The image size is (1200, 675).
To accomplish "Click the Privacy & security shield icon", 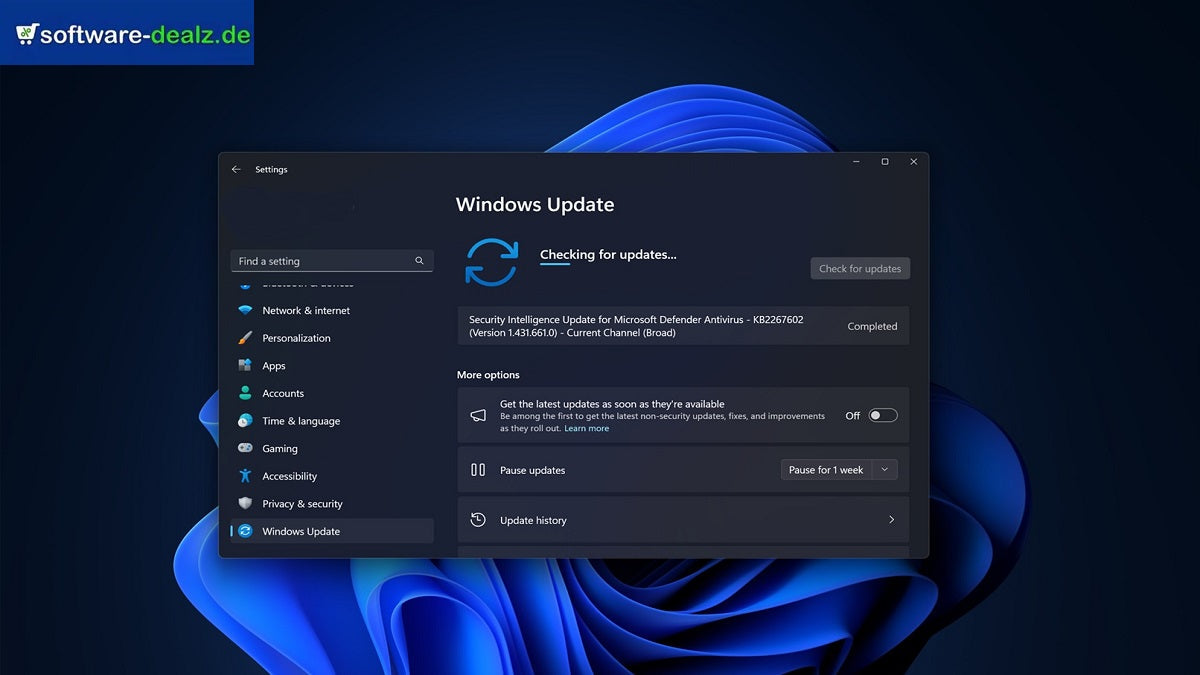I will 246,503.
